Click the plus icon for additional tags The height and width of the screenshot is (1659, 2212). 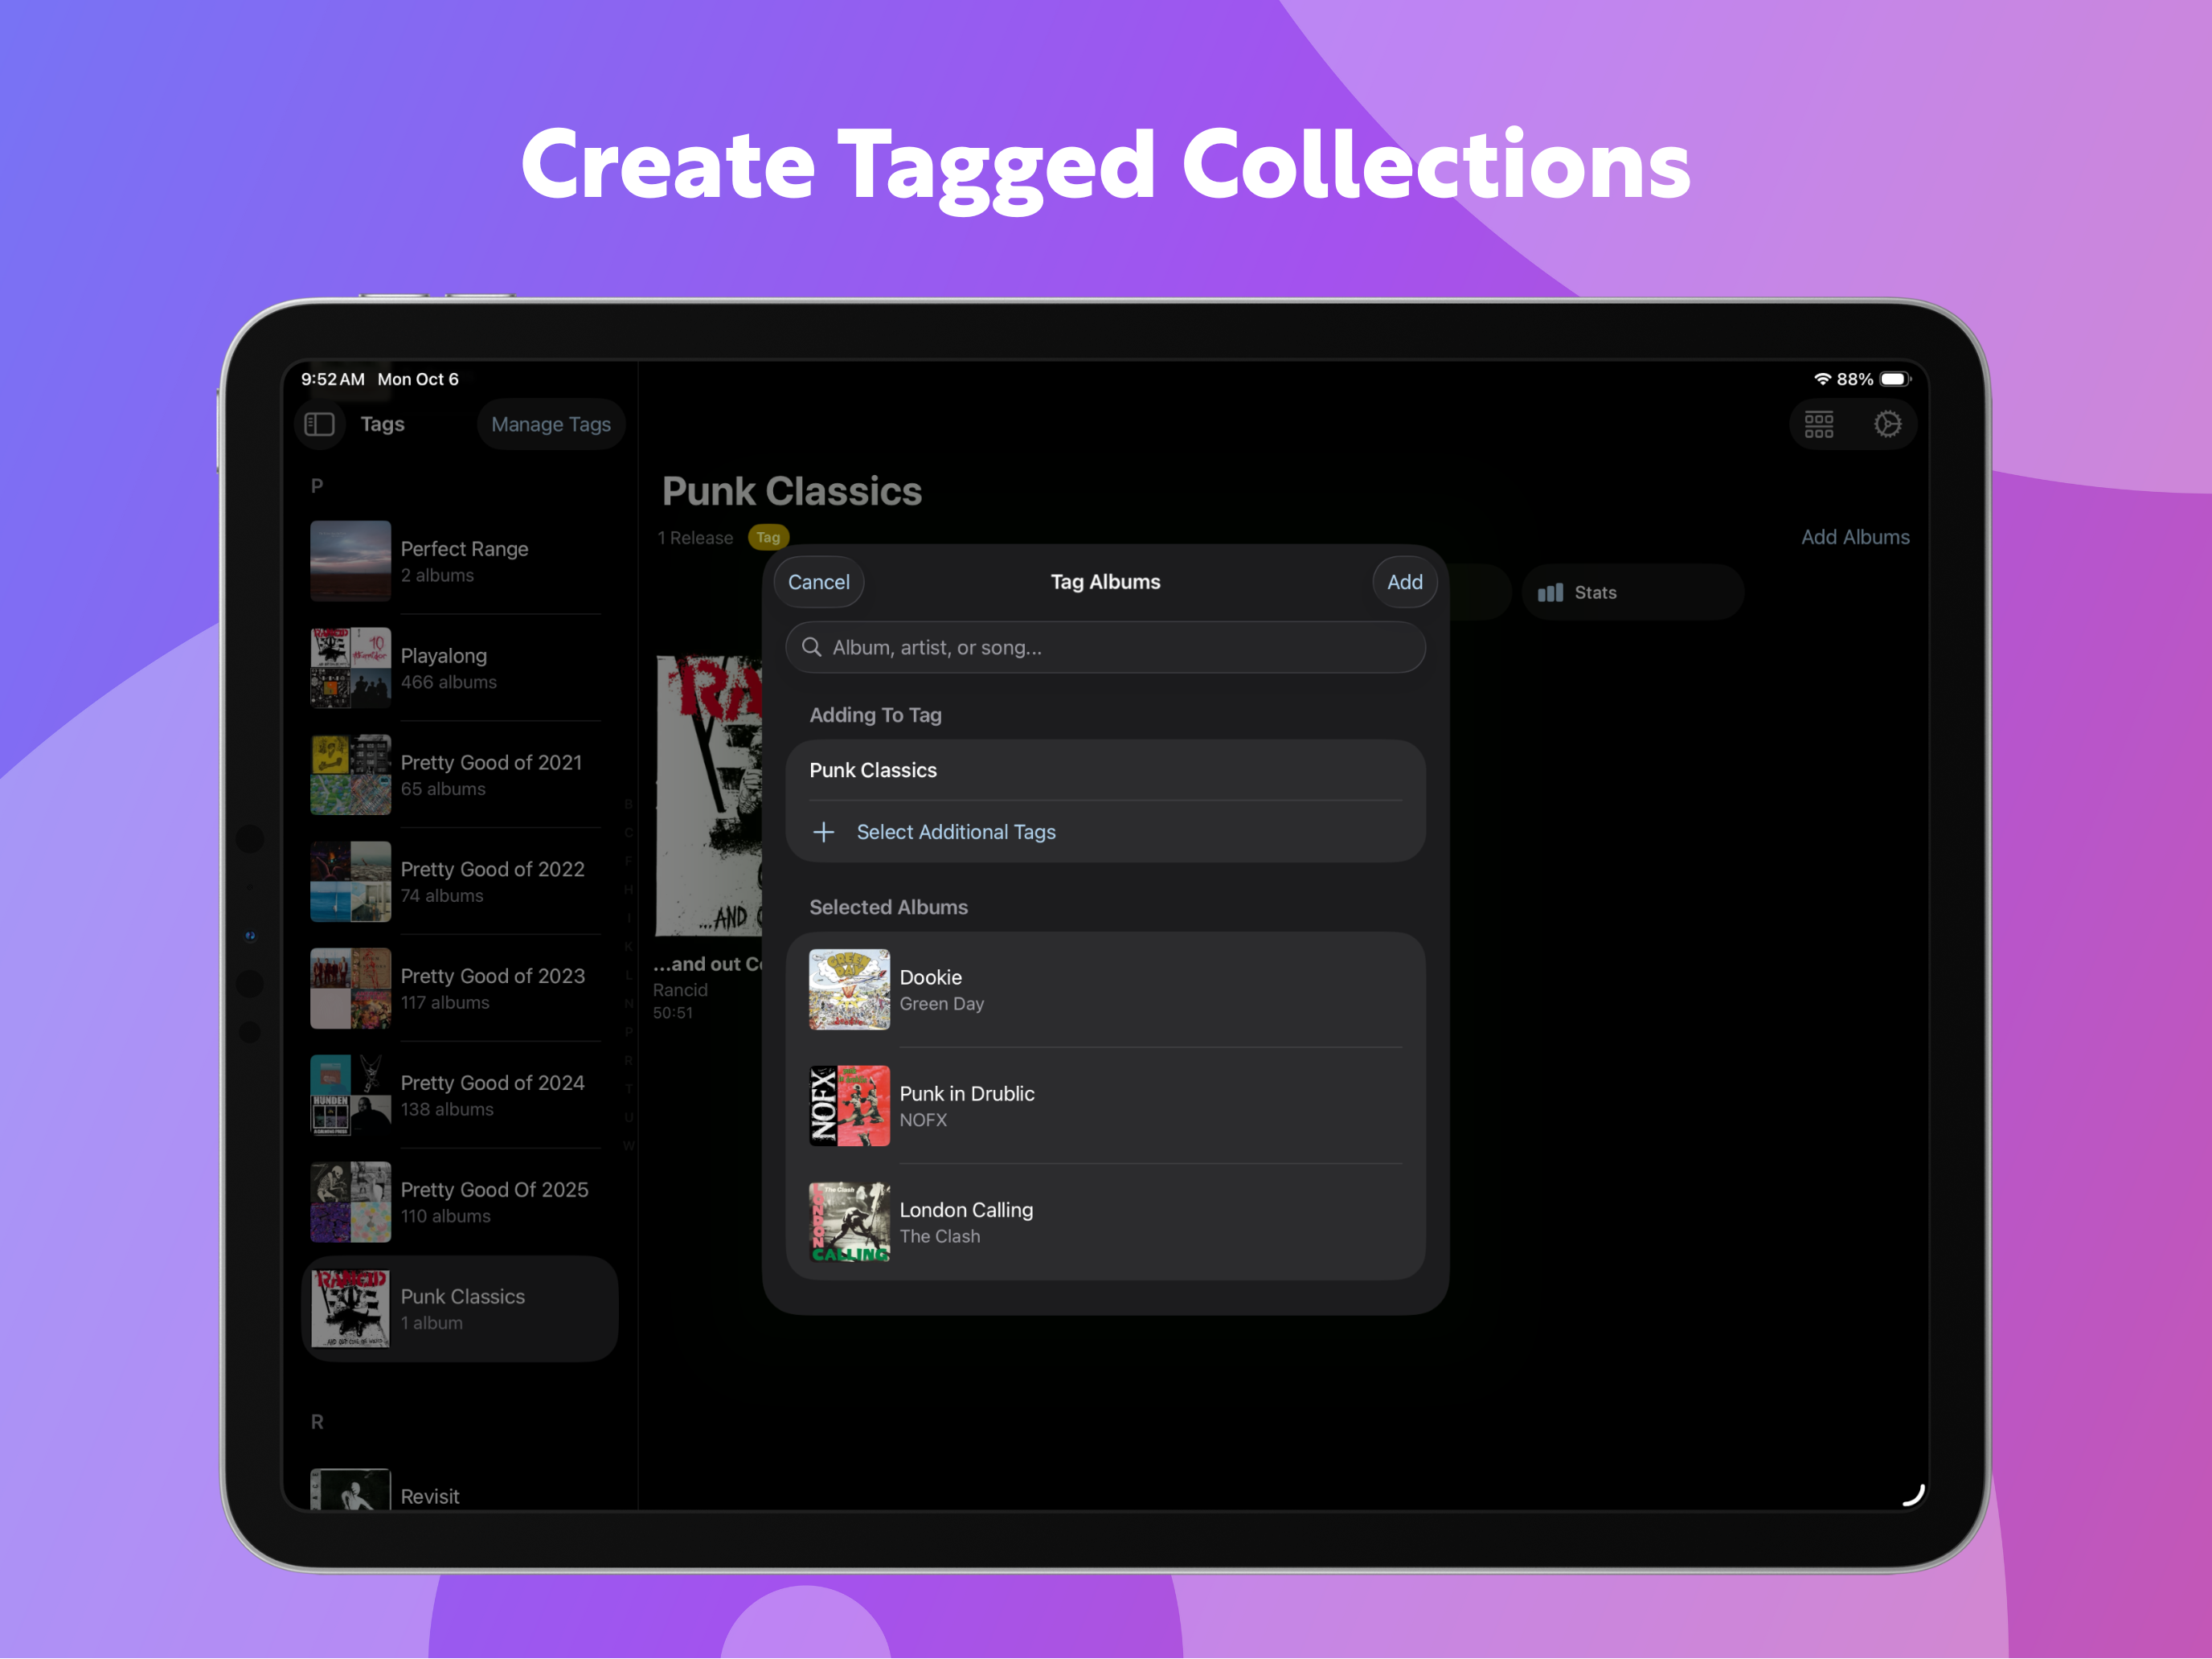pos(823,832)
